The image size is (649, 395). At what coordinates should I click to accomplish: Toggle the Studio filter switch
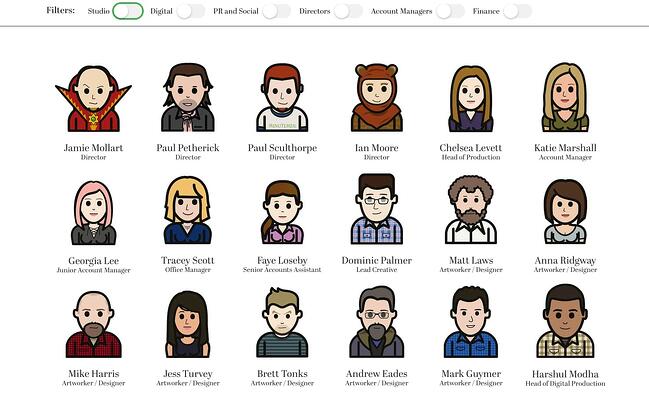[128, 11]
